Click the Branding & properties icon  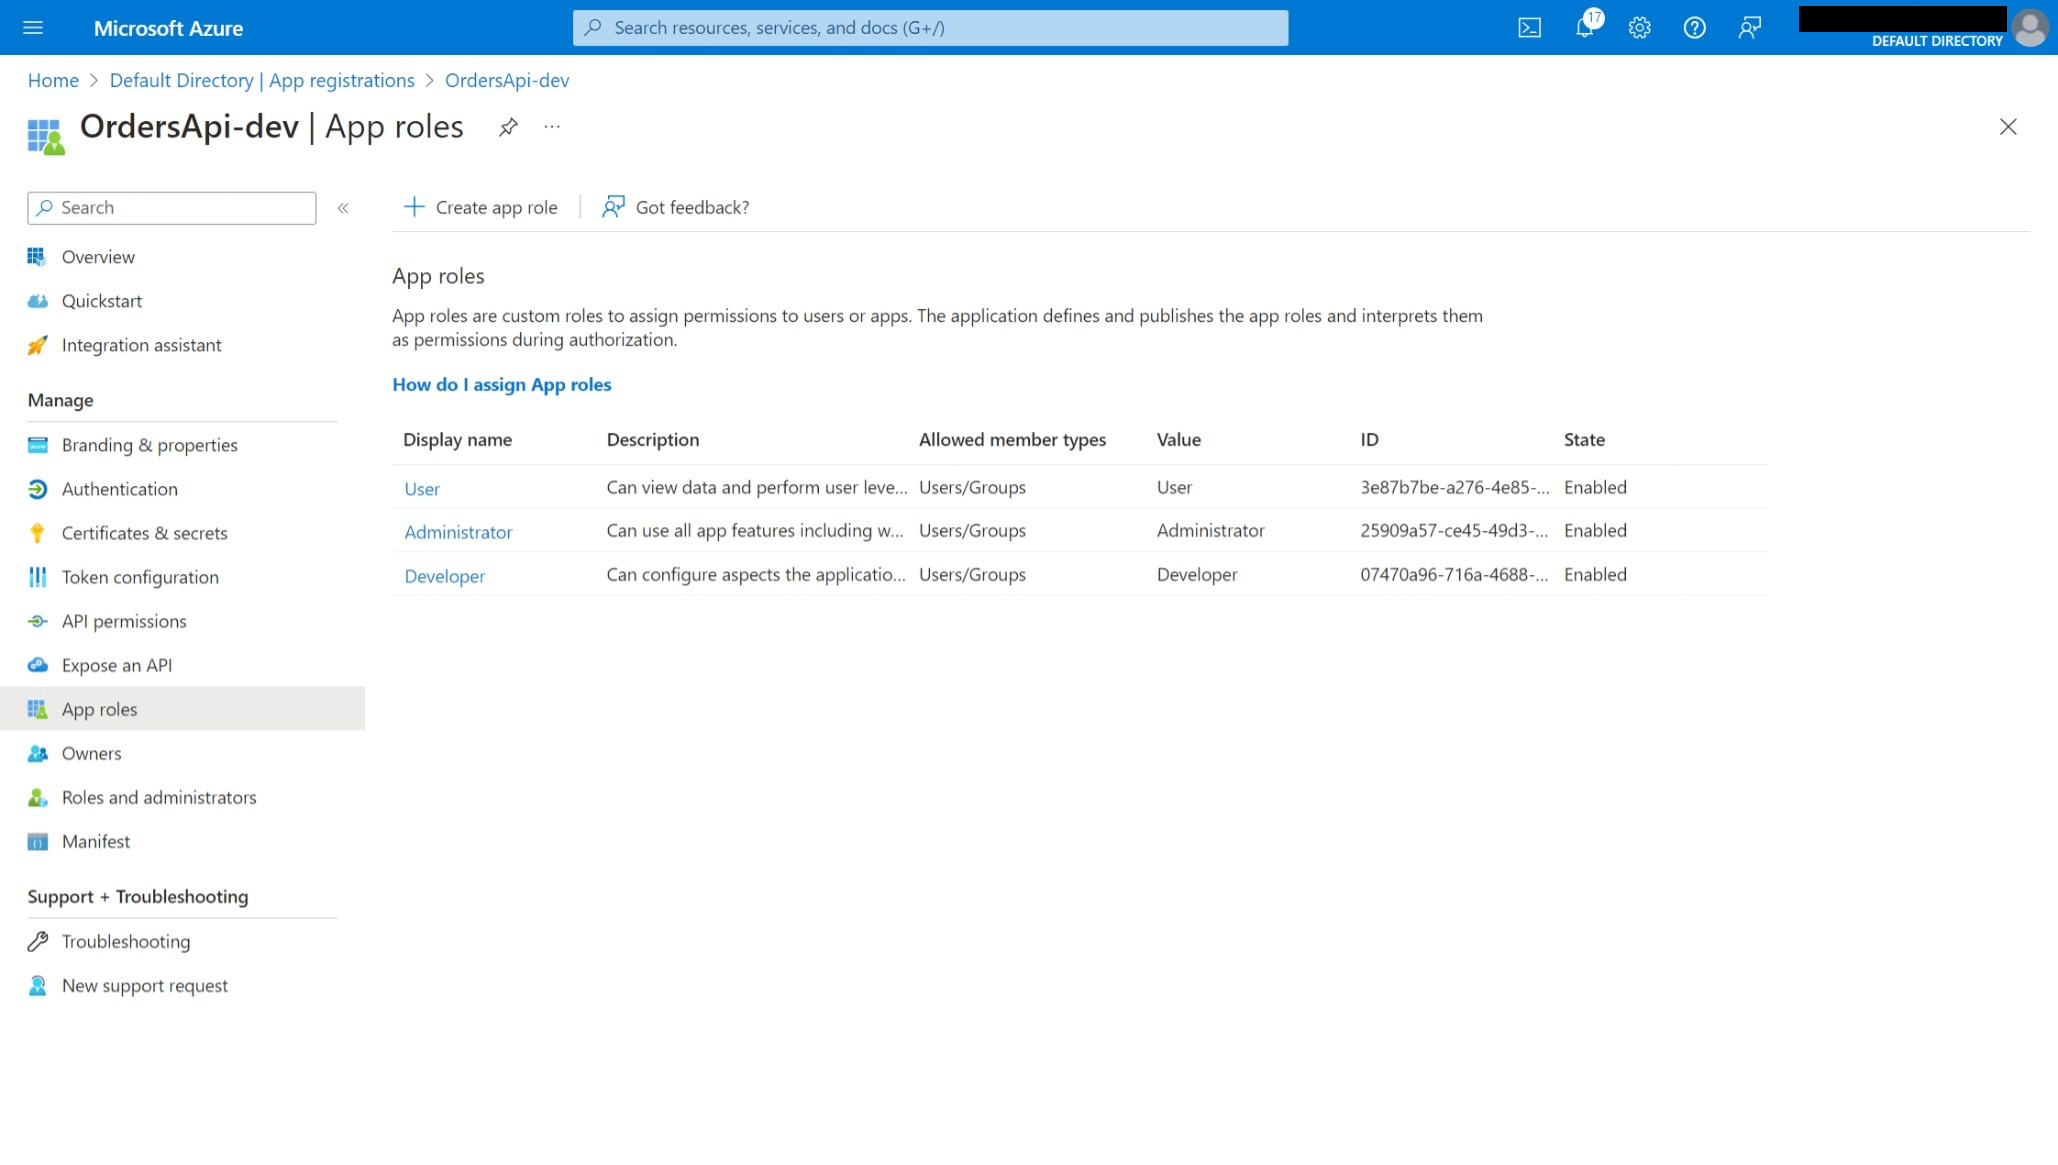[x=37, y=445]
